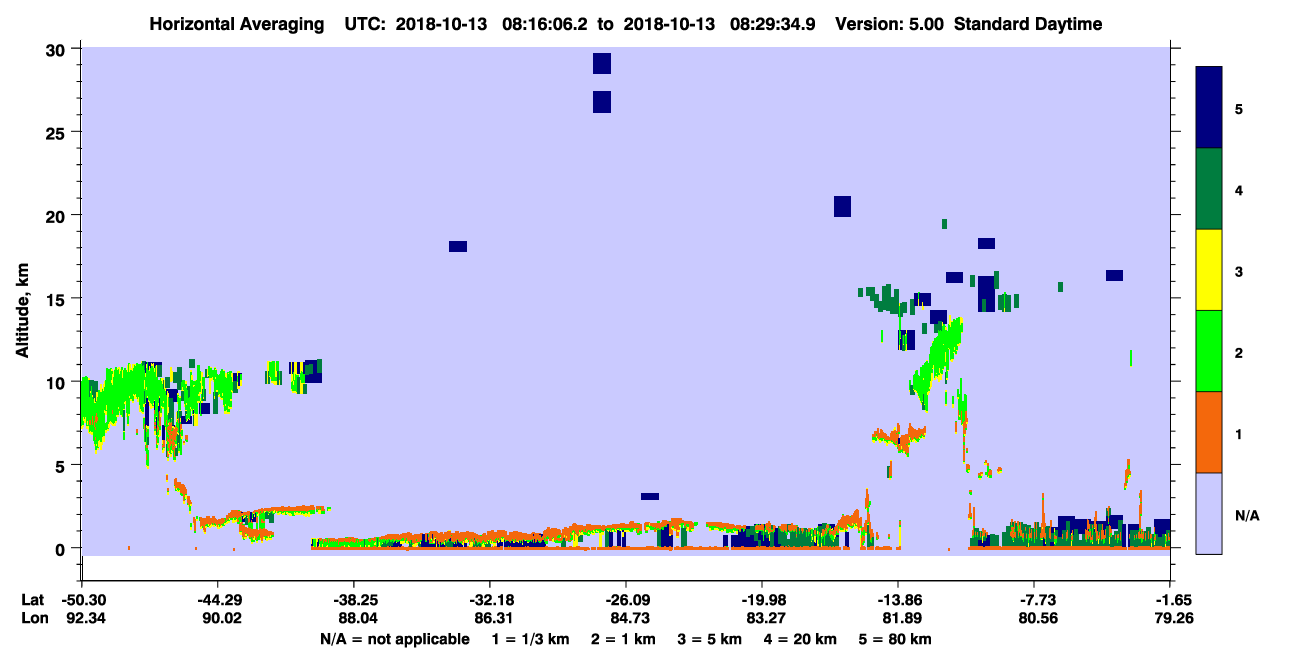Image resolution: width=1300 pixels, height=667 pixels.
Task: Click the 'Version: 5.00' text
Action: pos(892,24)
